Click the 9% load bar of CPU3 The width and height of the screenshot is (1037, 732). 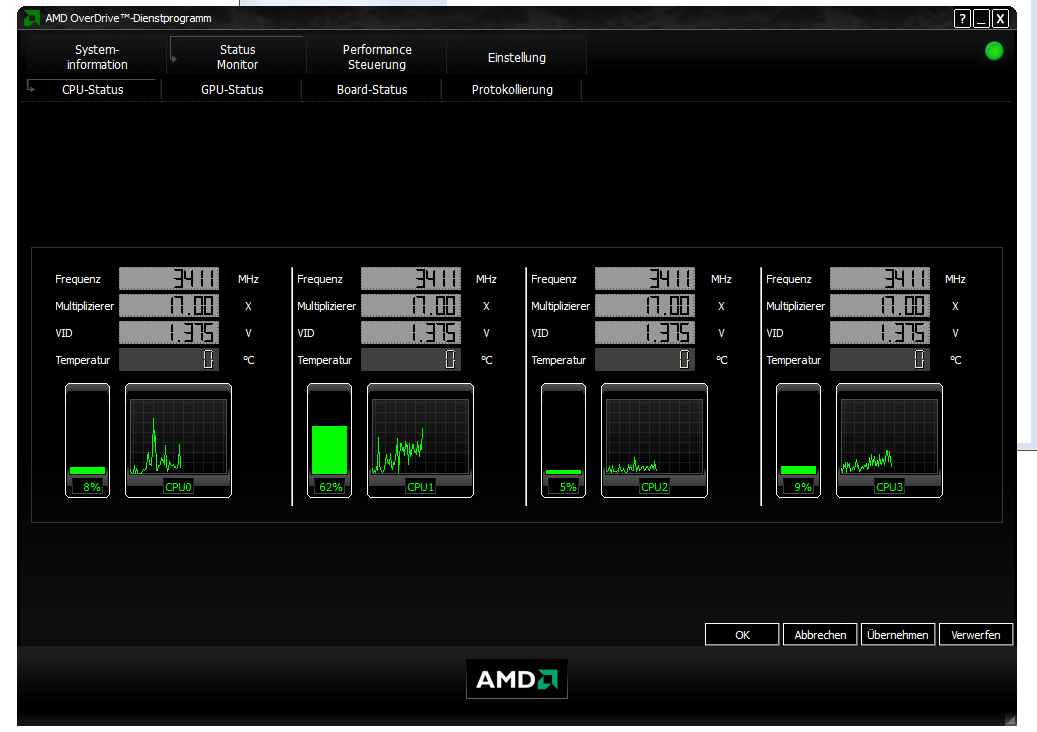click(x=798, y=440)
